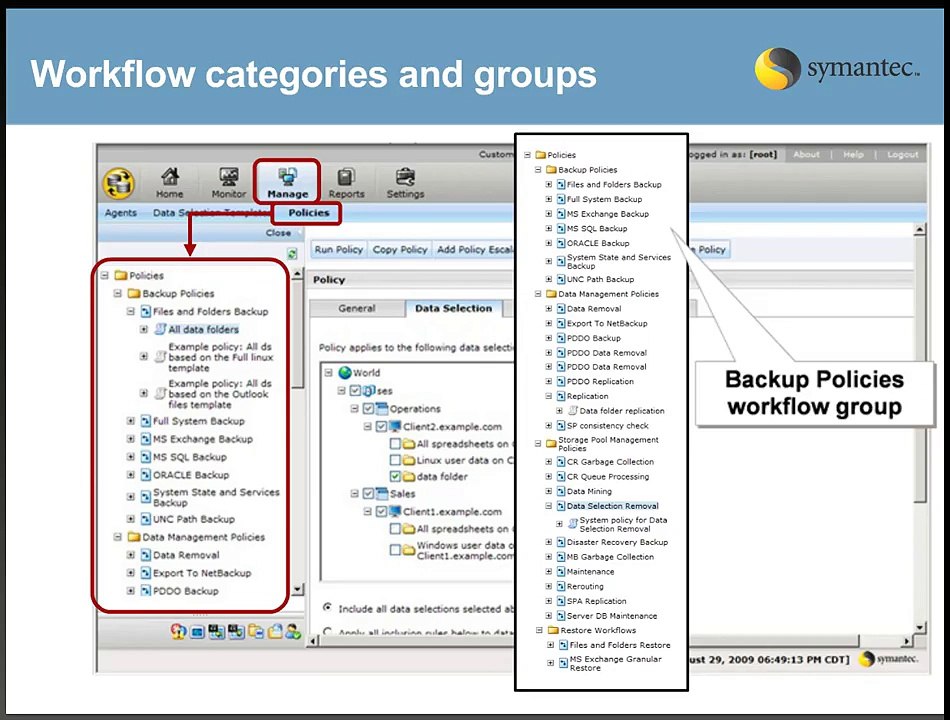Switch to the General tab

coord(357,308)
